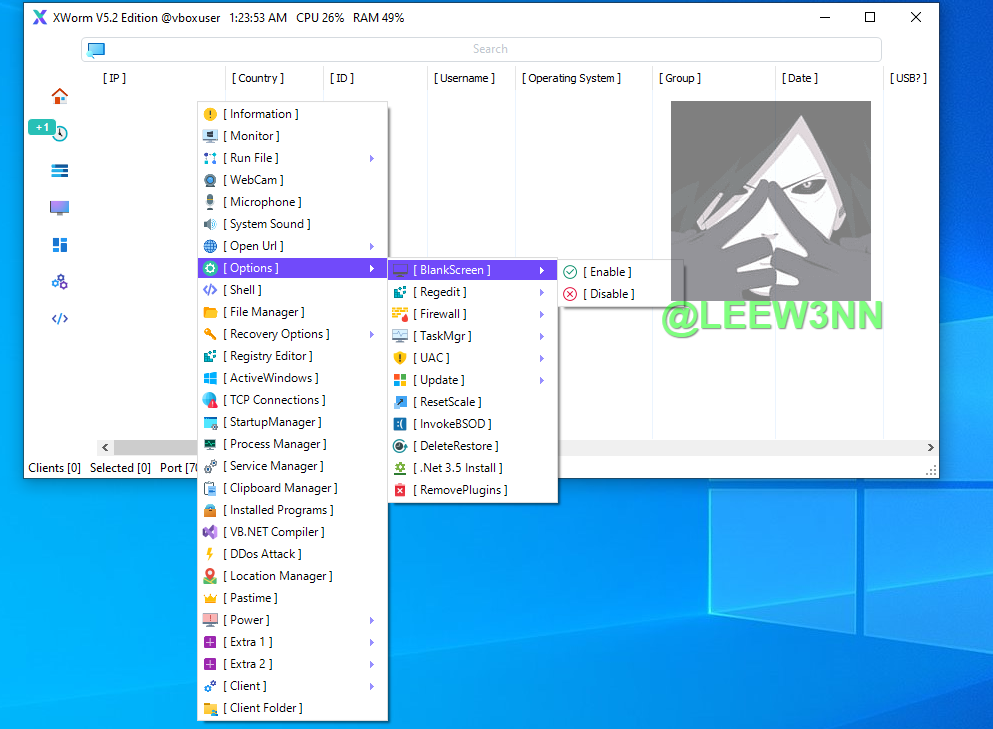The height and width of the screenshot is (729, 993).
Task: Click the horizontal scrollbar right arrow
Action: 930,448
